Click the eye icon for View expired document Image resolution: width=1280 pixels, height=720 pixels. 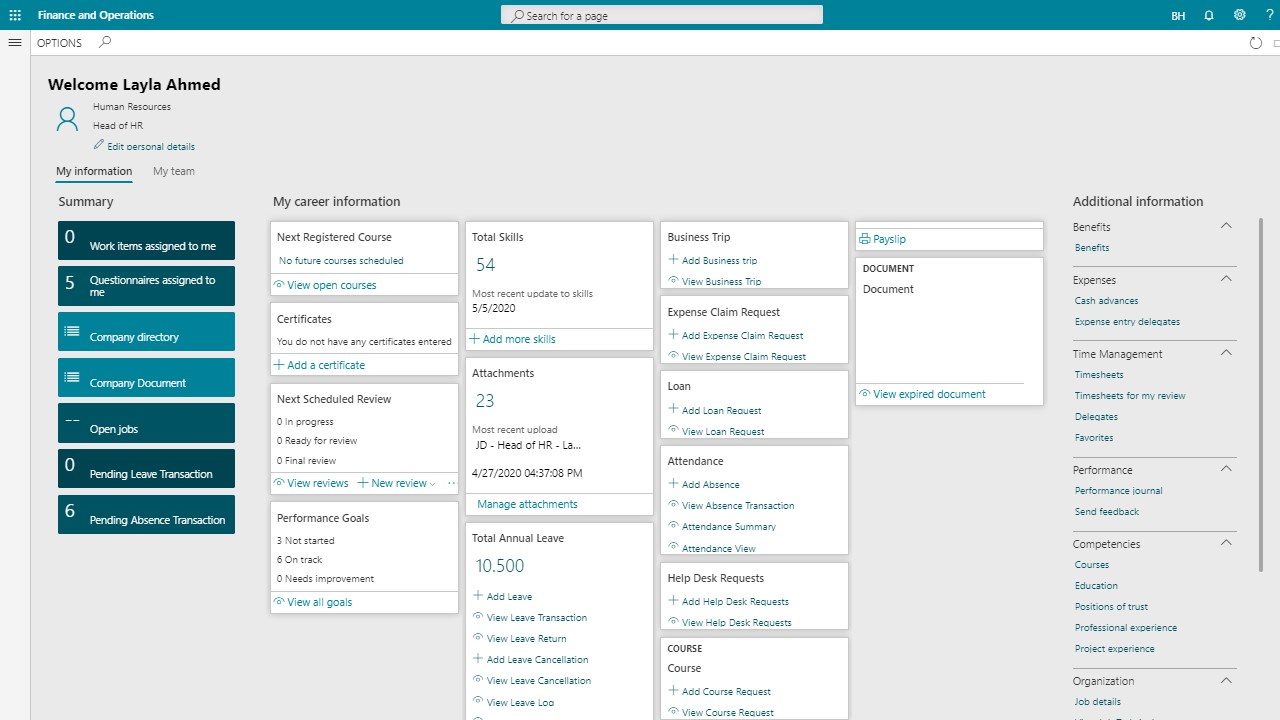click(865, 394)
